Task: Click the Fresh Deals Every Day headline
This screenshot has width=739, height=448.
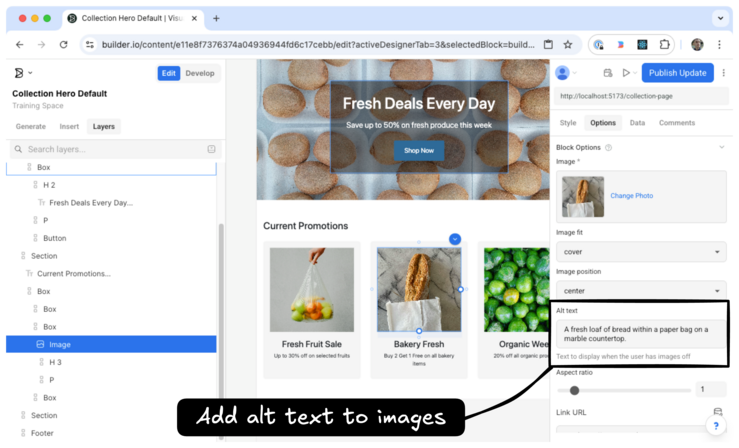Action: (419, 104)
